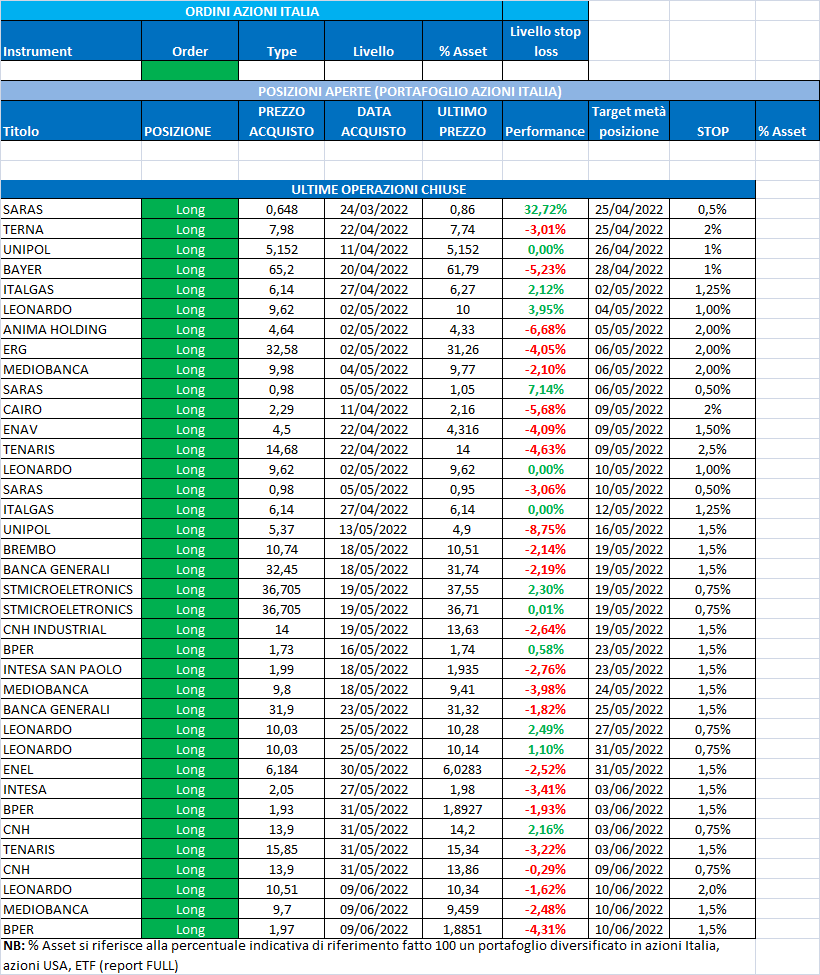Click the BREMBO title cell
This screenshot has height=975, width=820.
(71, 549)
